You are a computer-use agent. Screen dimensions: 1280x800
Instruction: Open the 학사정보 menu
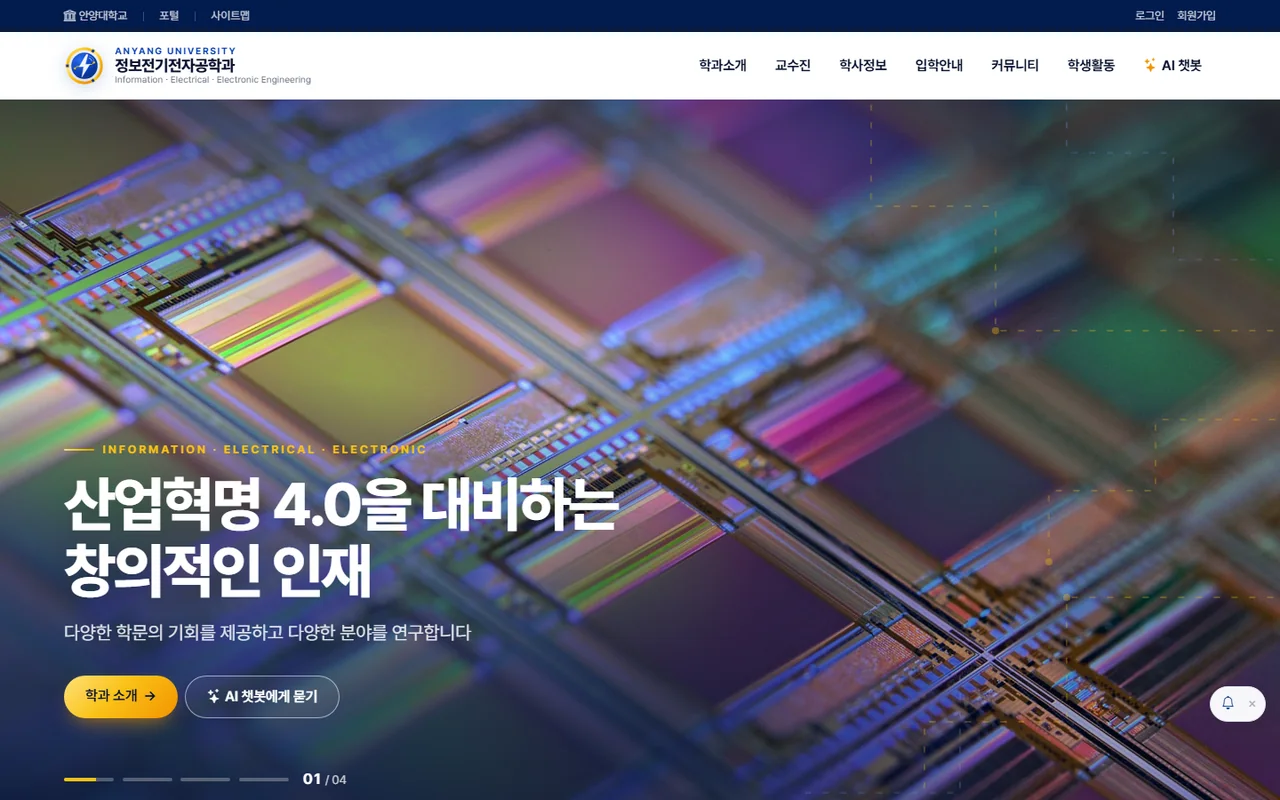tap(863, 66)
